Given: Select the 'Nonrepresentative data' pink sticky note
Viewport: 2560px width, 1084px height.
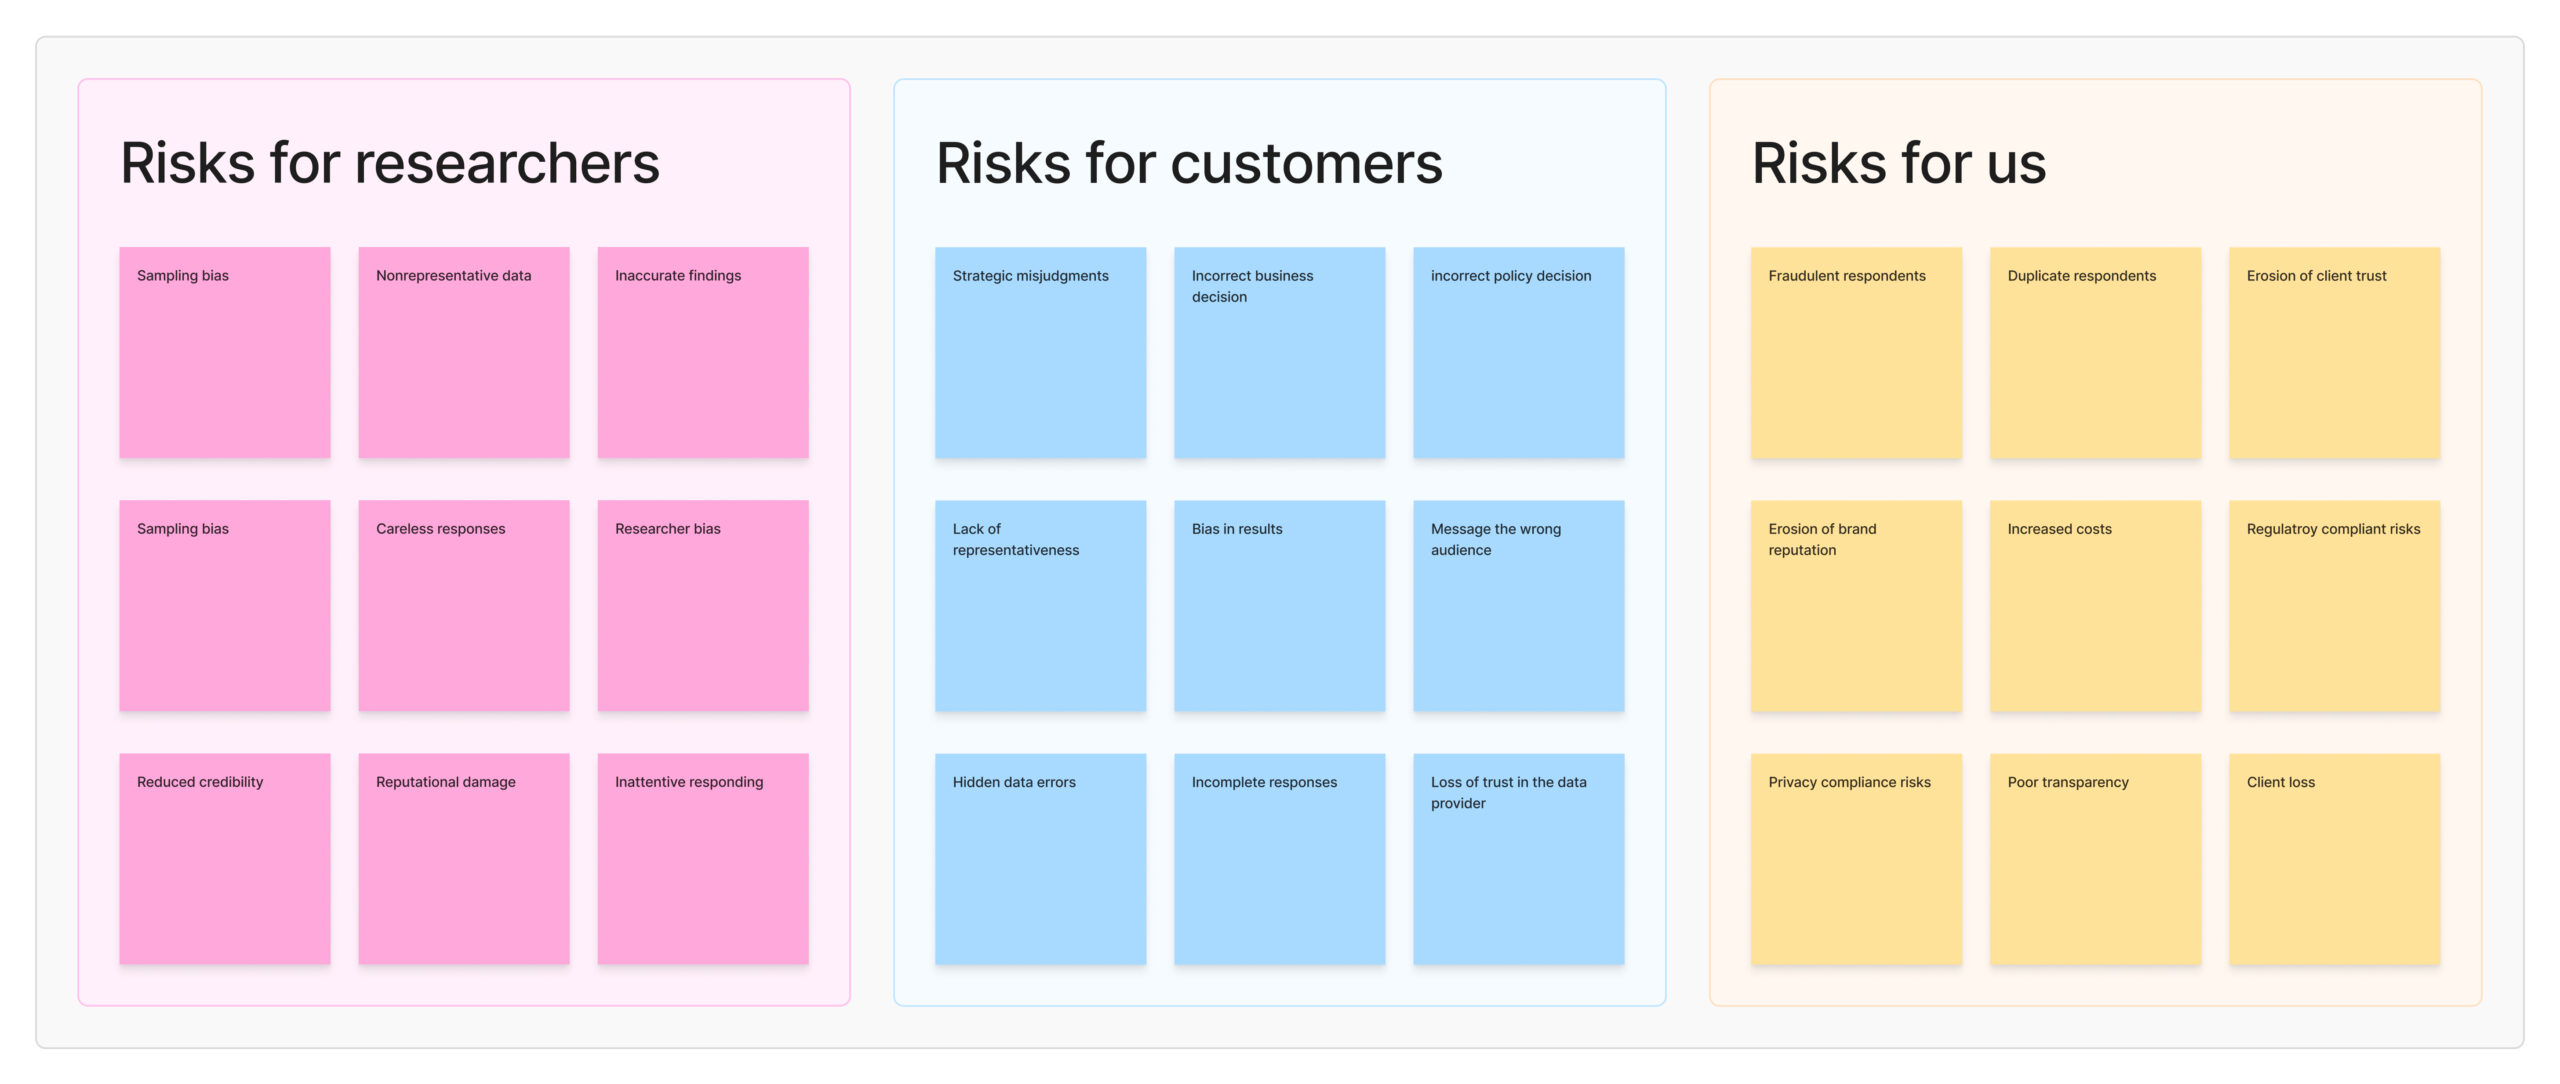Looking at the screenshot, I should point(463,352).
